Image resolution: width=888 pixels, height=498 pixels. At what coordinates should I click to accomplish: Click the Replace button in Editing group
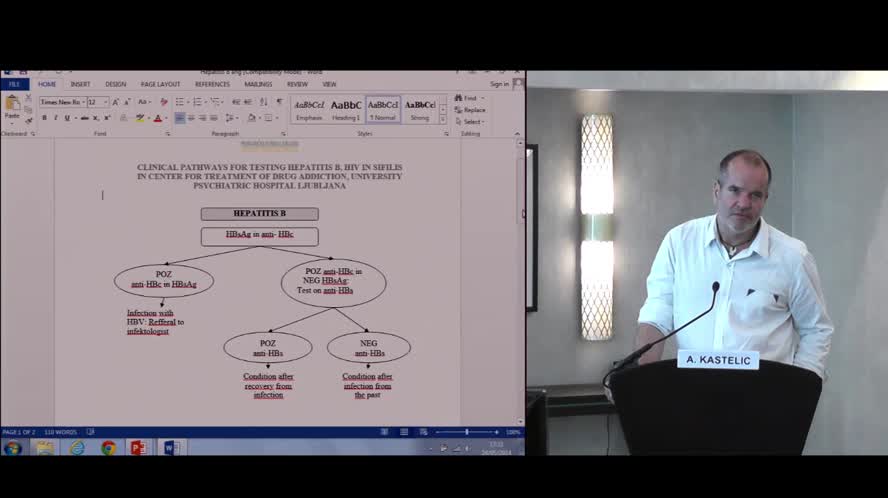(472, 110)
